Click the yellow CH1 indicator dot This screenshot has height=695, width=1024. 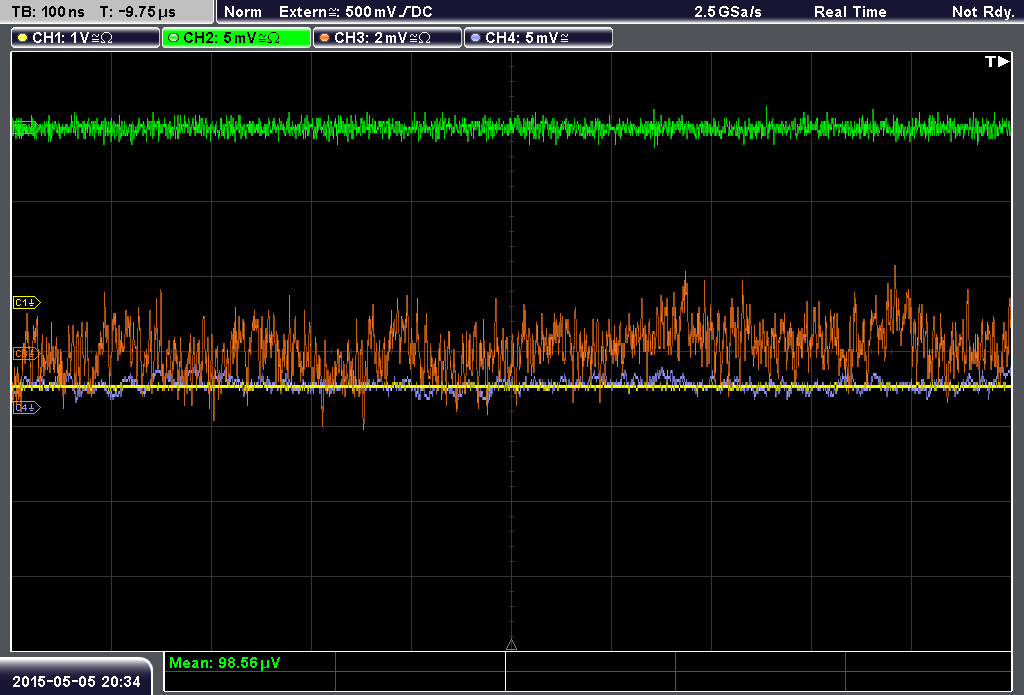[x=23, y=38]
